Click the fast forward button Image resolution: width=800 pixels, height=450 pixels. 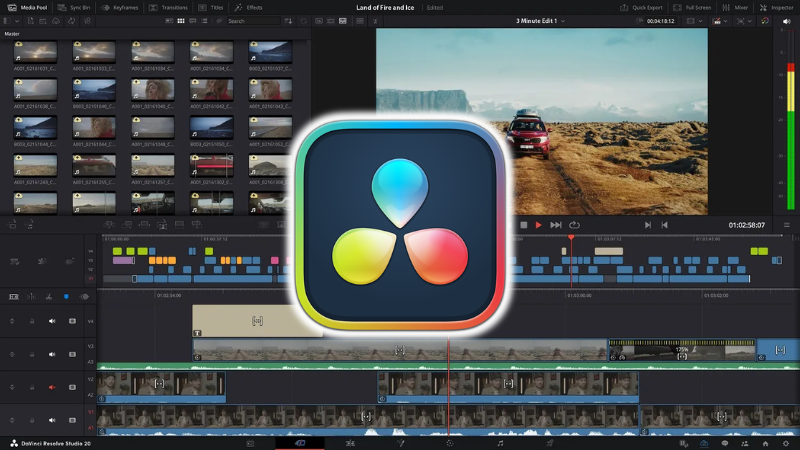pyautogui.click(x=556, y=225)
